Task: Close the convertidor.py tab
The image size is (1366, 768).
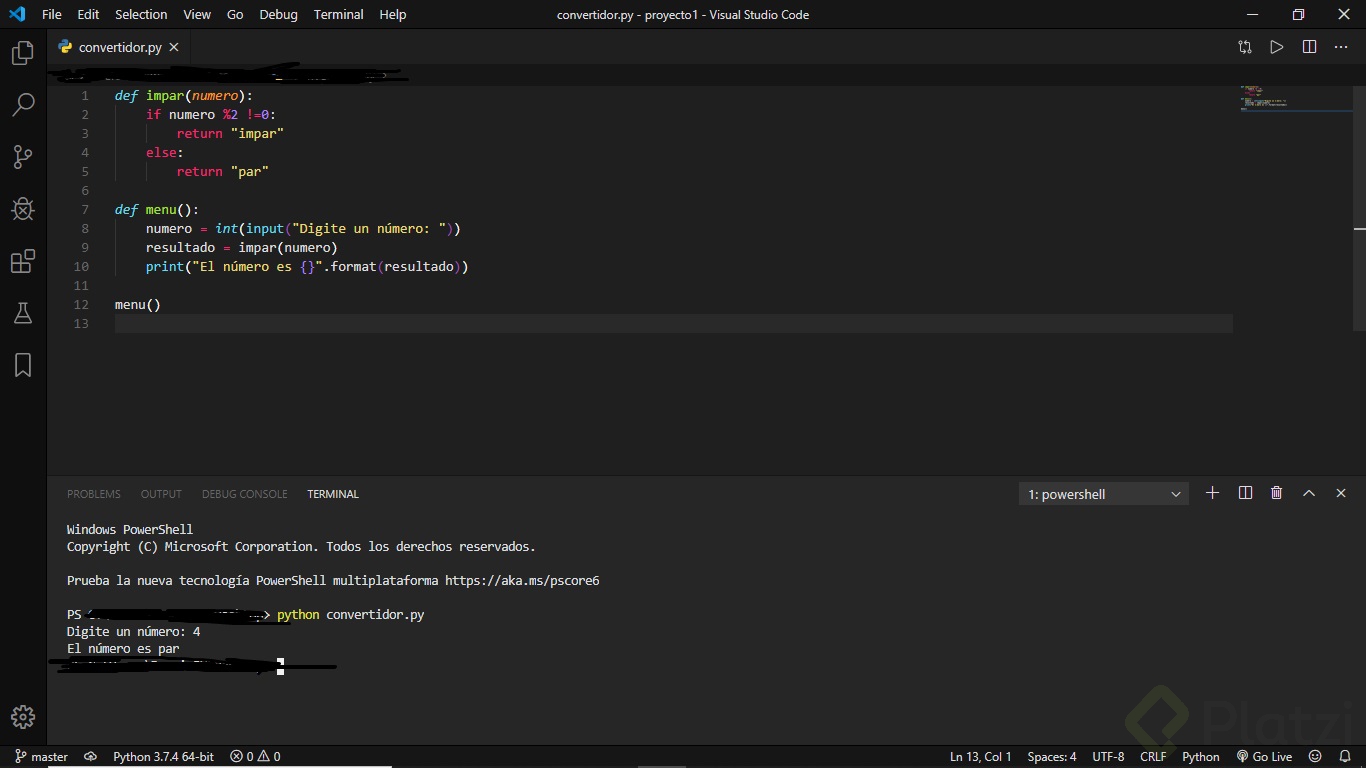Action: 174,47
